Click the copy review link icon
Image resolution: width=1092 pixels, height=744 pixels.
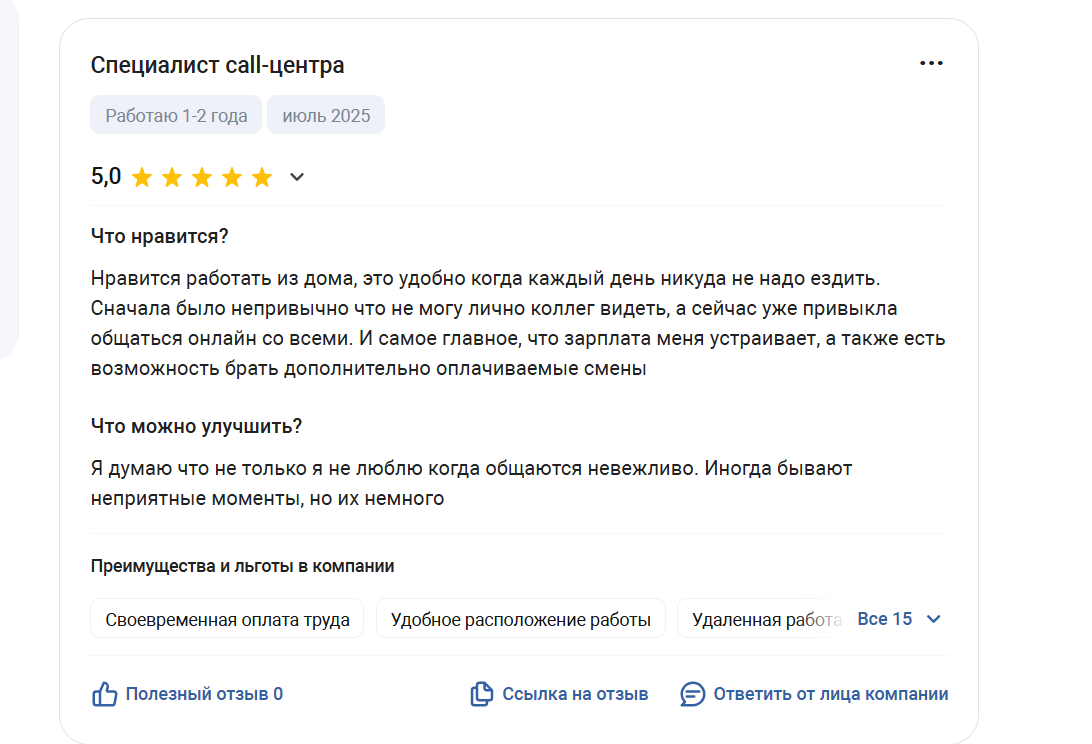click(x=481, y=694)
